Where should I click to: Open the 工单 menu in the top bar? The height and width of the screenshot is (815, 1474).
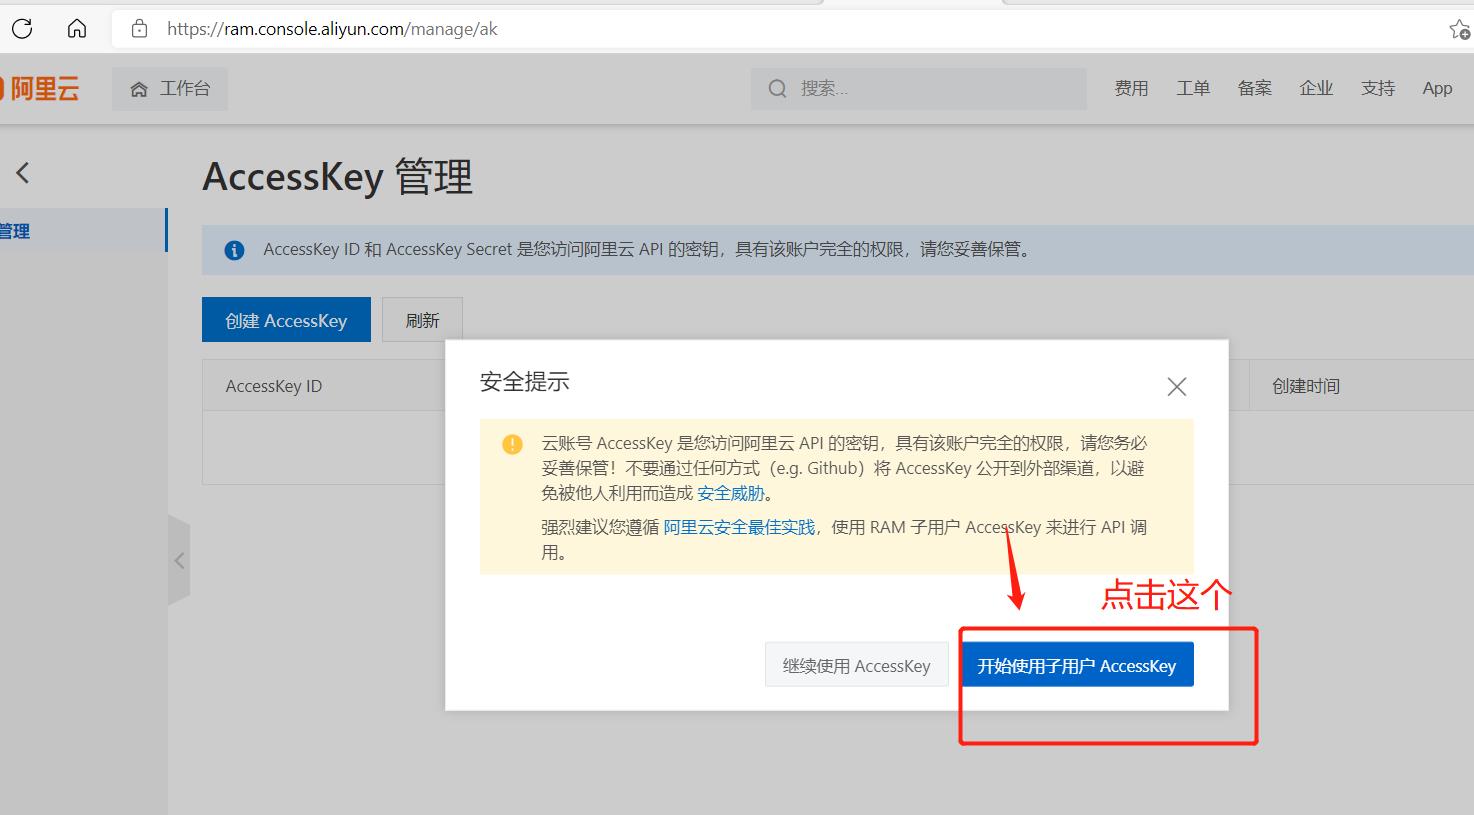[x=1193, y=88]
